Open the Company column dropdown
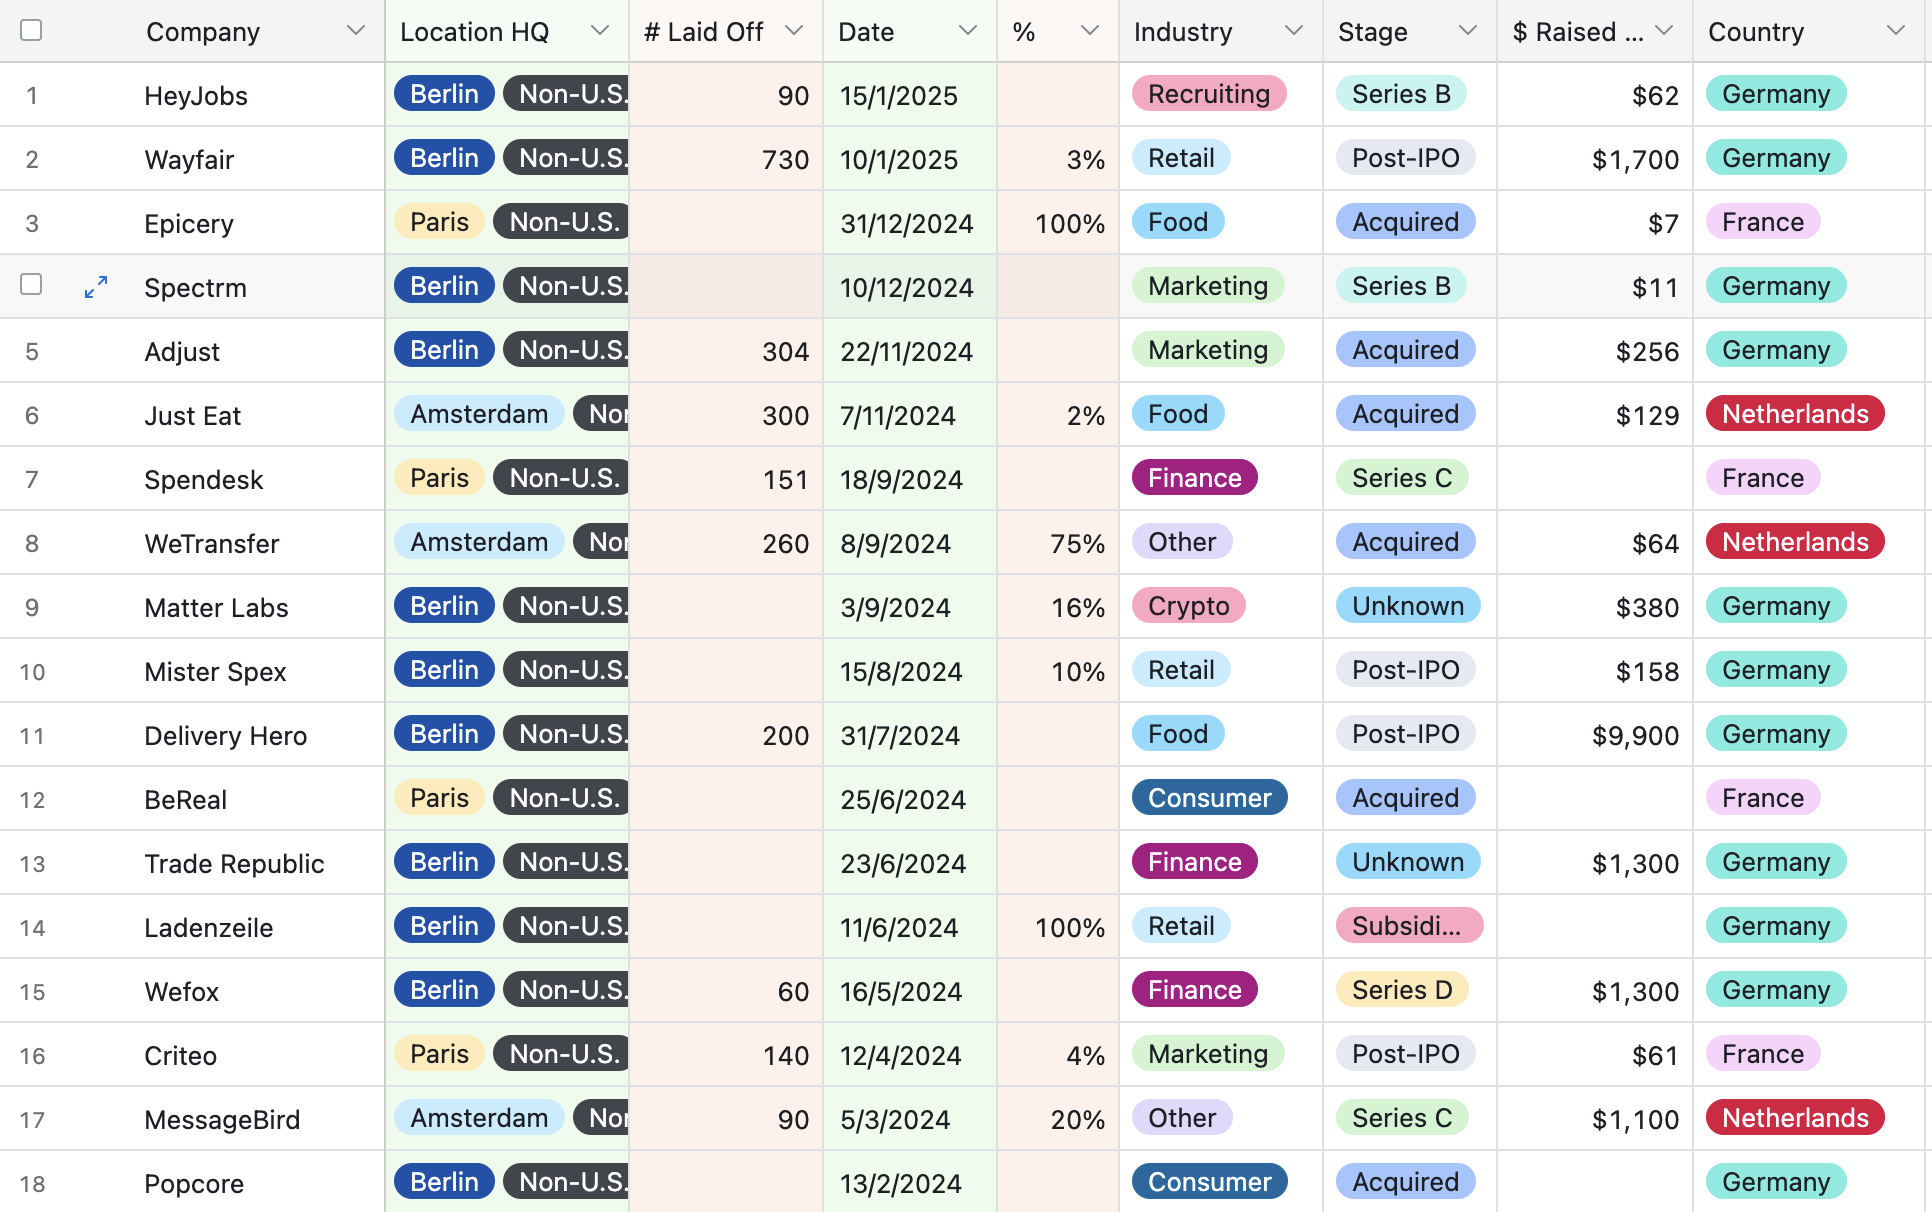The image size is (1932, 1212). tap(356, 31)
